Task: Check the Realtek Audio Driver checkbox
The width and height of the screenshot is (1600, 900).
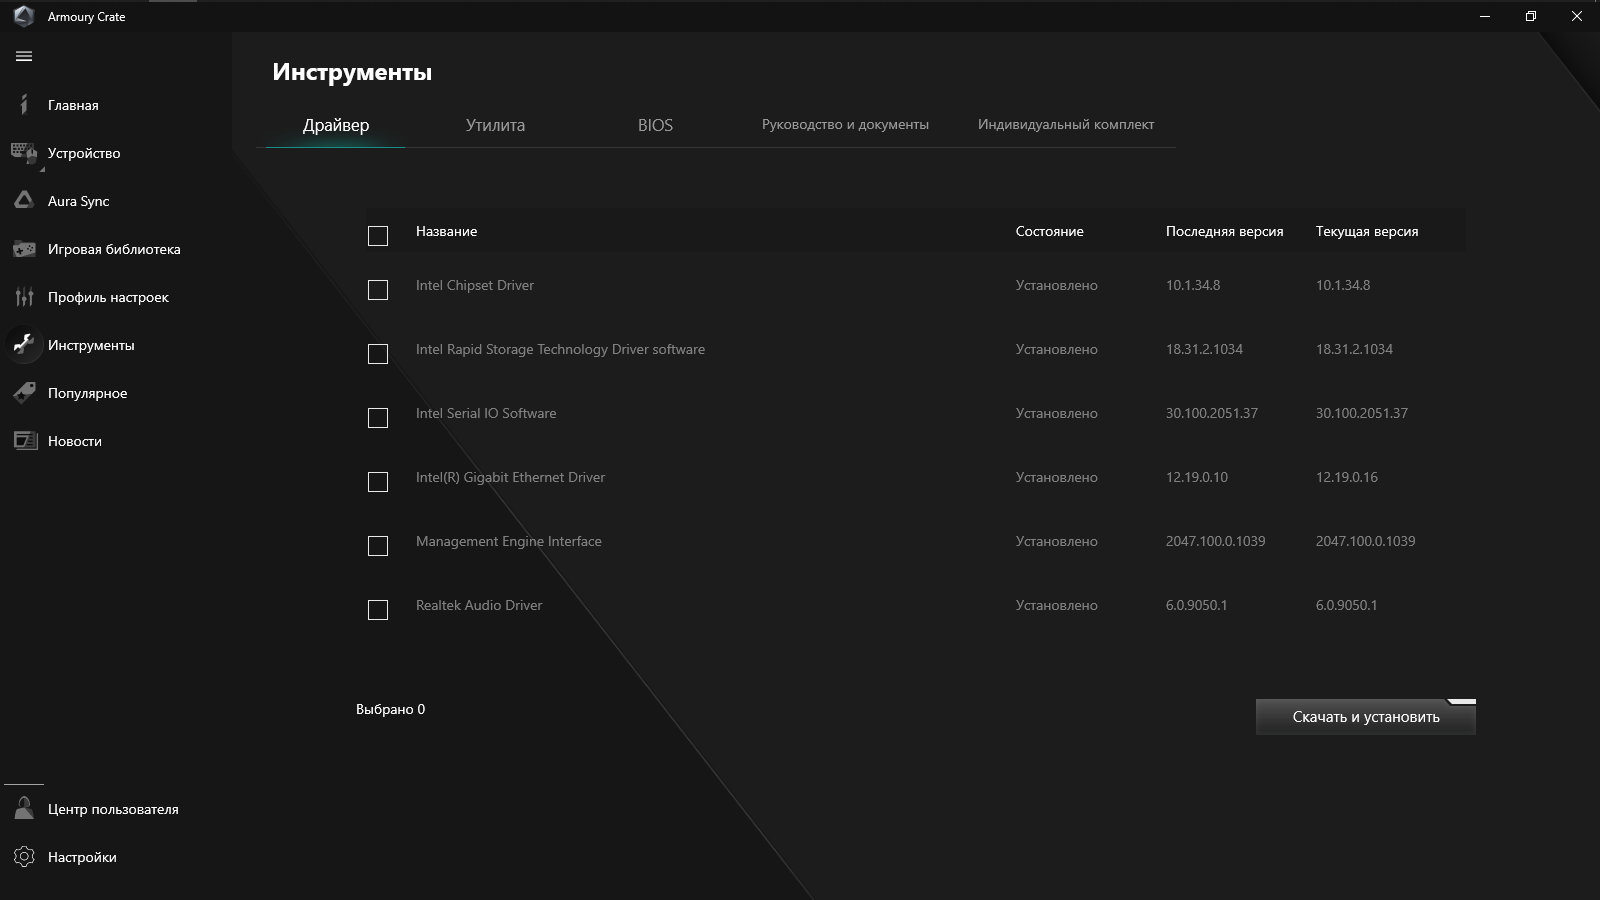Action: click(378, 610)
